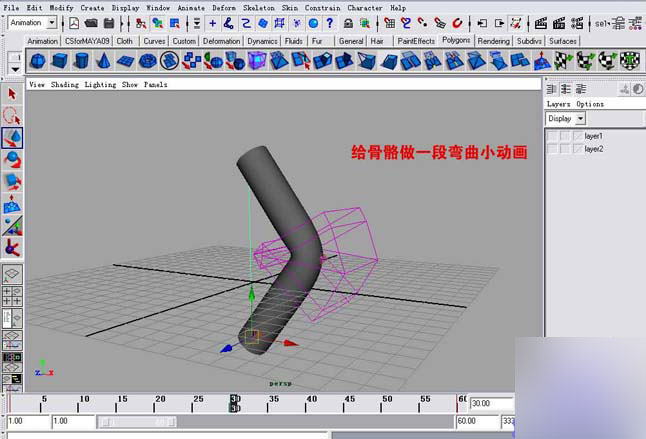Open the Deform menu
Viewport: 646px width, 439px height.
point(224,7)
